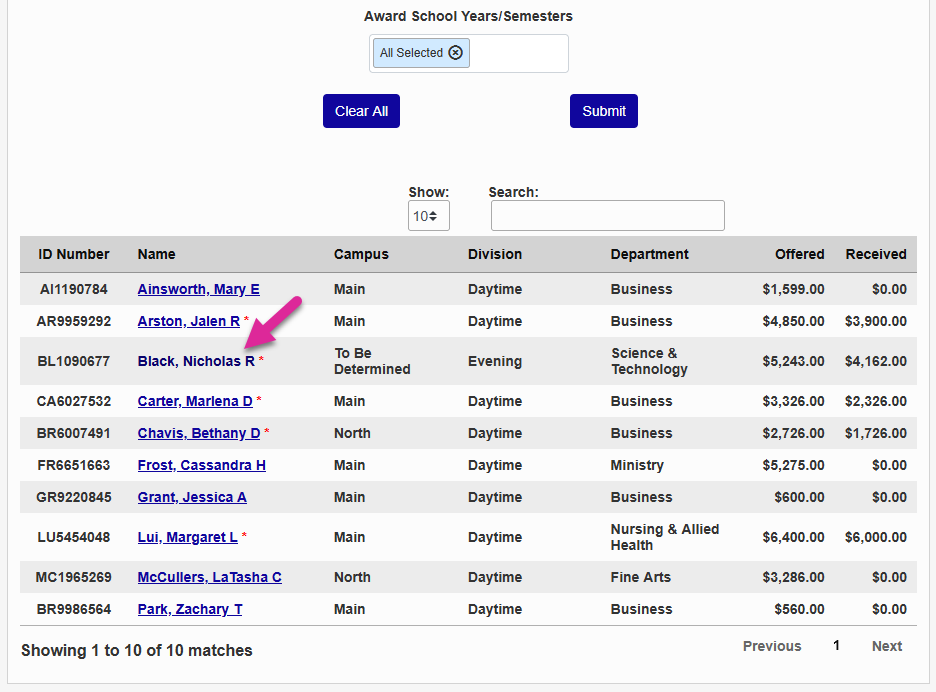
Task: Click the Award School Years/Semesters selection box
Action: point(469,54)
